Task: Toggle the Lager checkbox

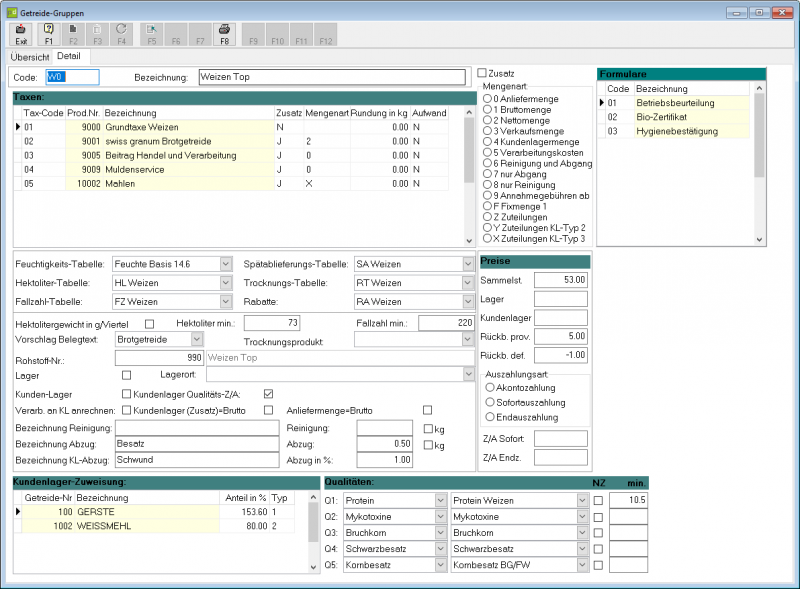Action: [x=127, y=375]
